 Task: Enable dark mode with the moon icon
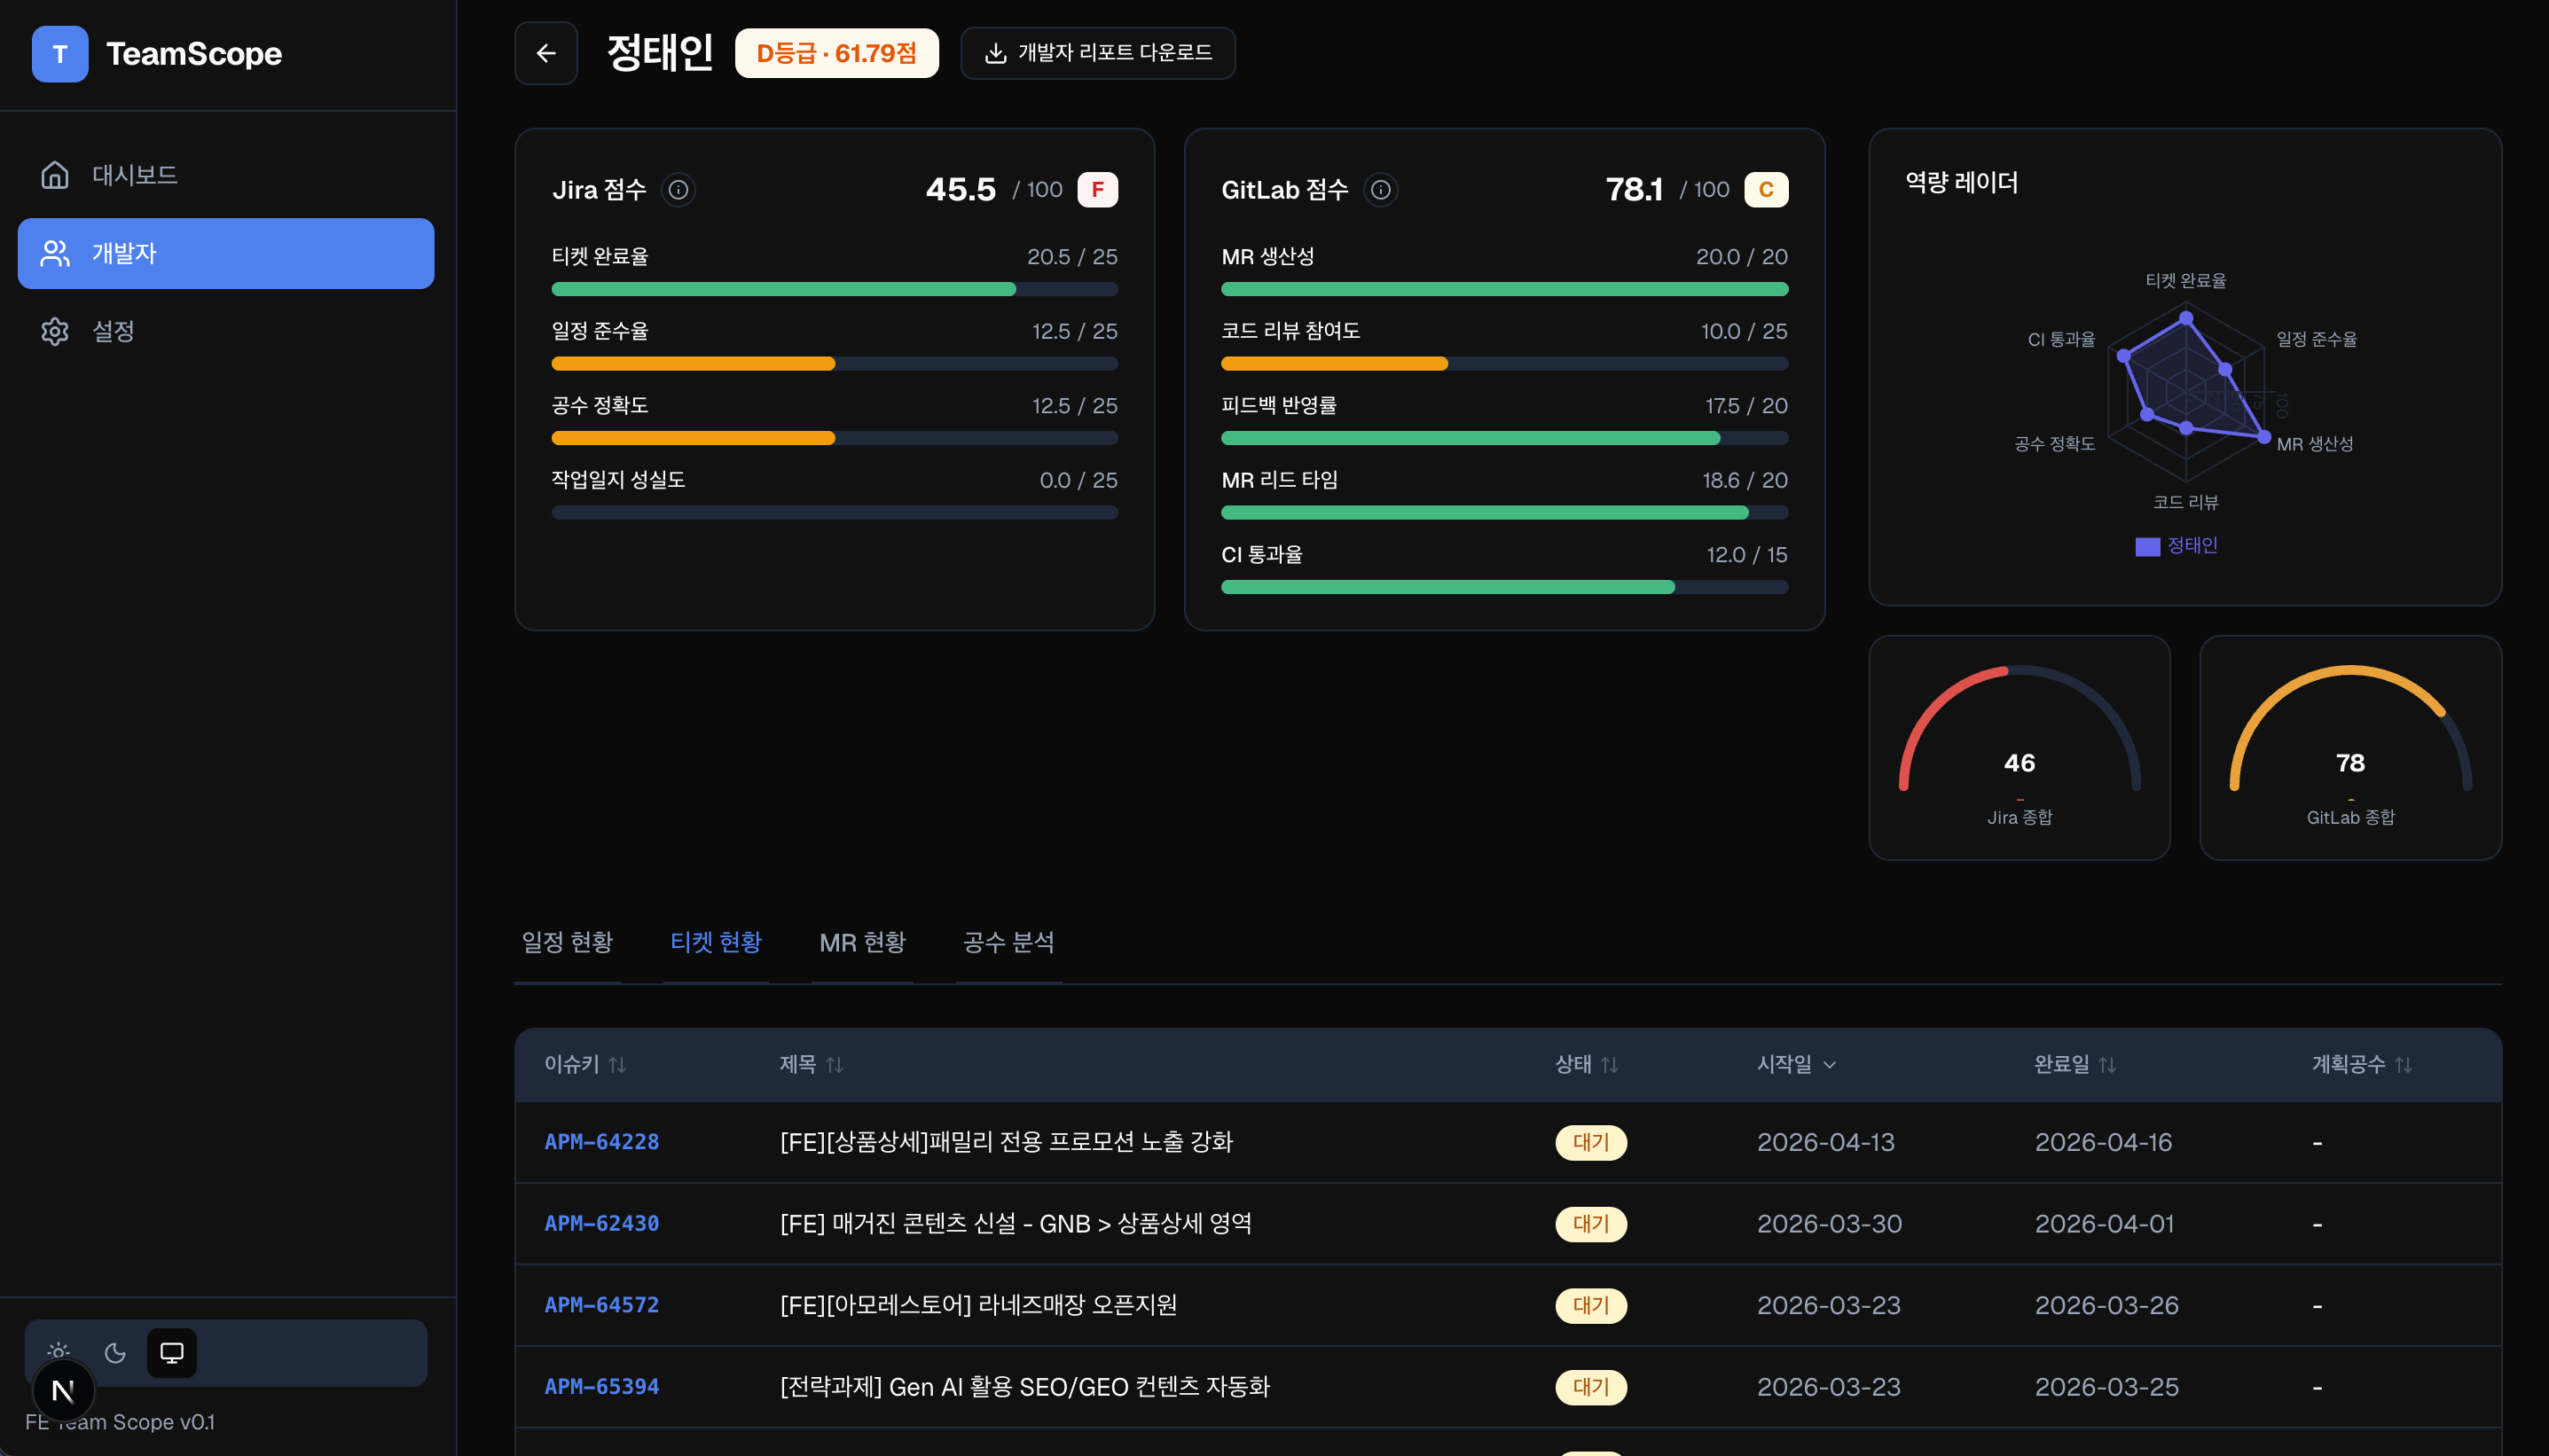[115, 1351]
